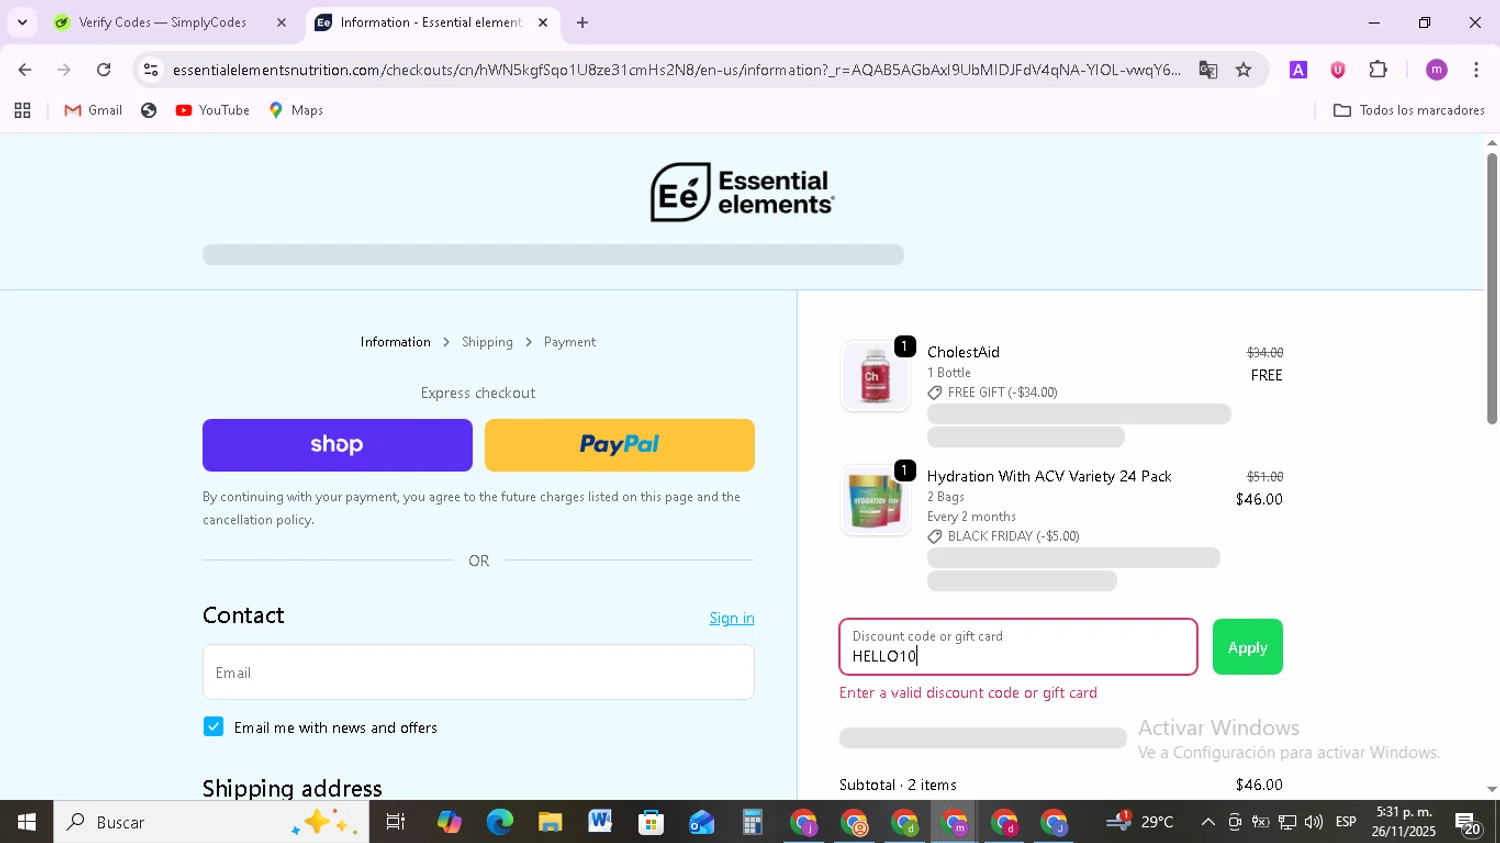
Task: Open the purple A extension
Action: [1298, 70]
